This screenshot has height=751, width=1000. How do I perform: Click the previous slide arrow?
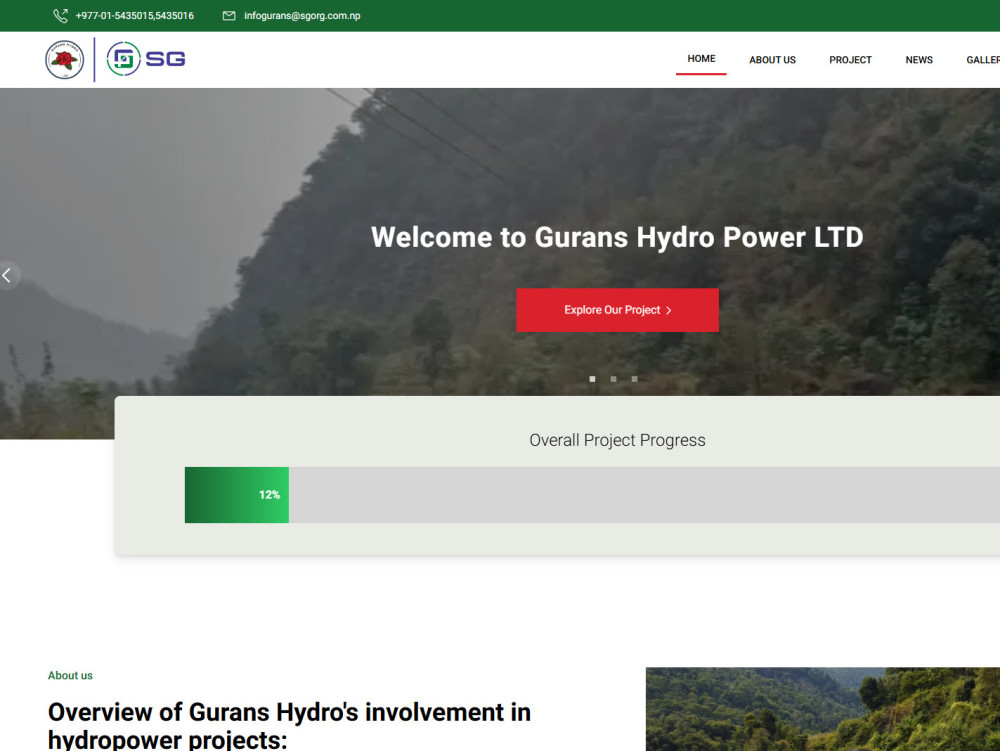(x=7, y=275)
